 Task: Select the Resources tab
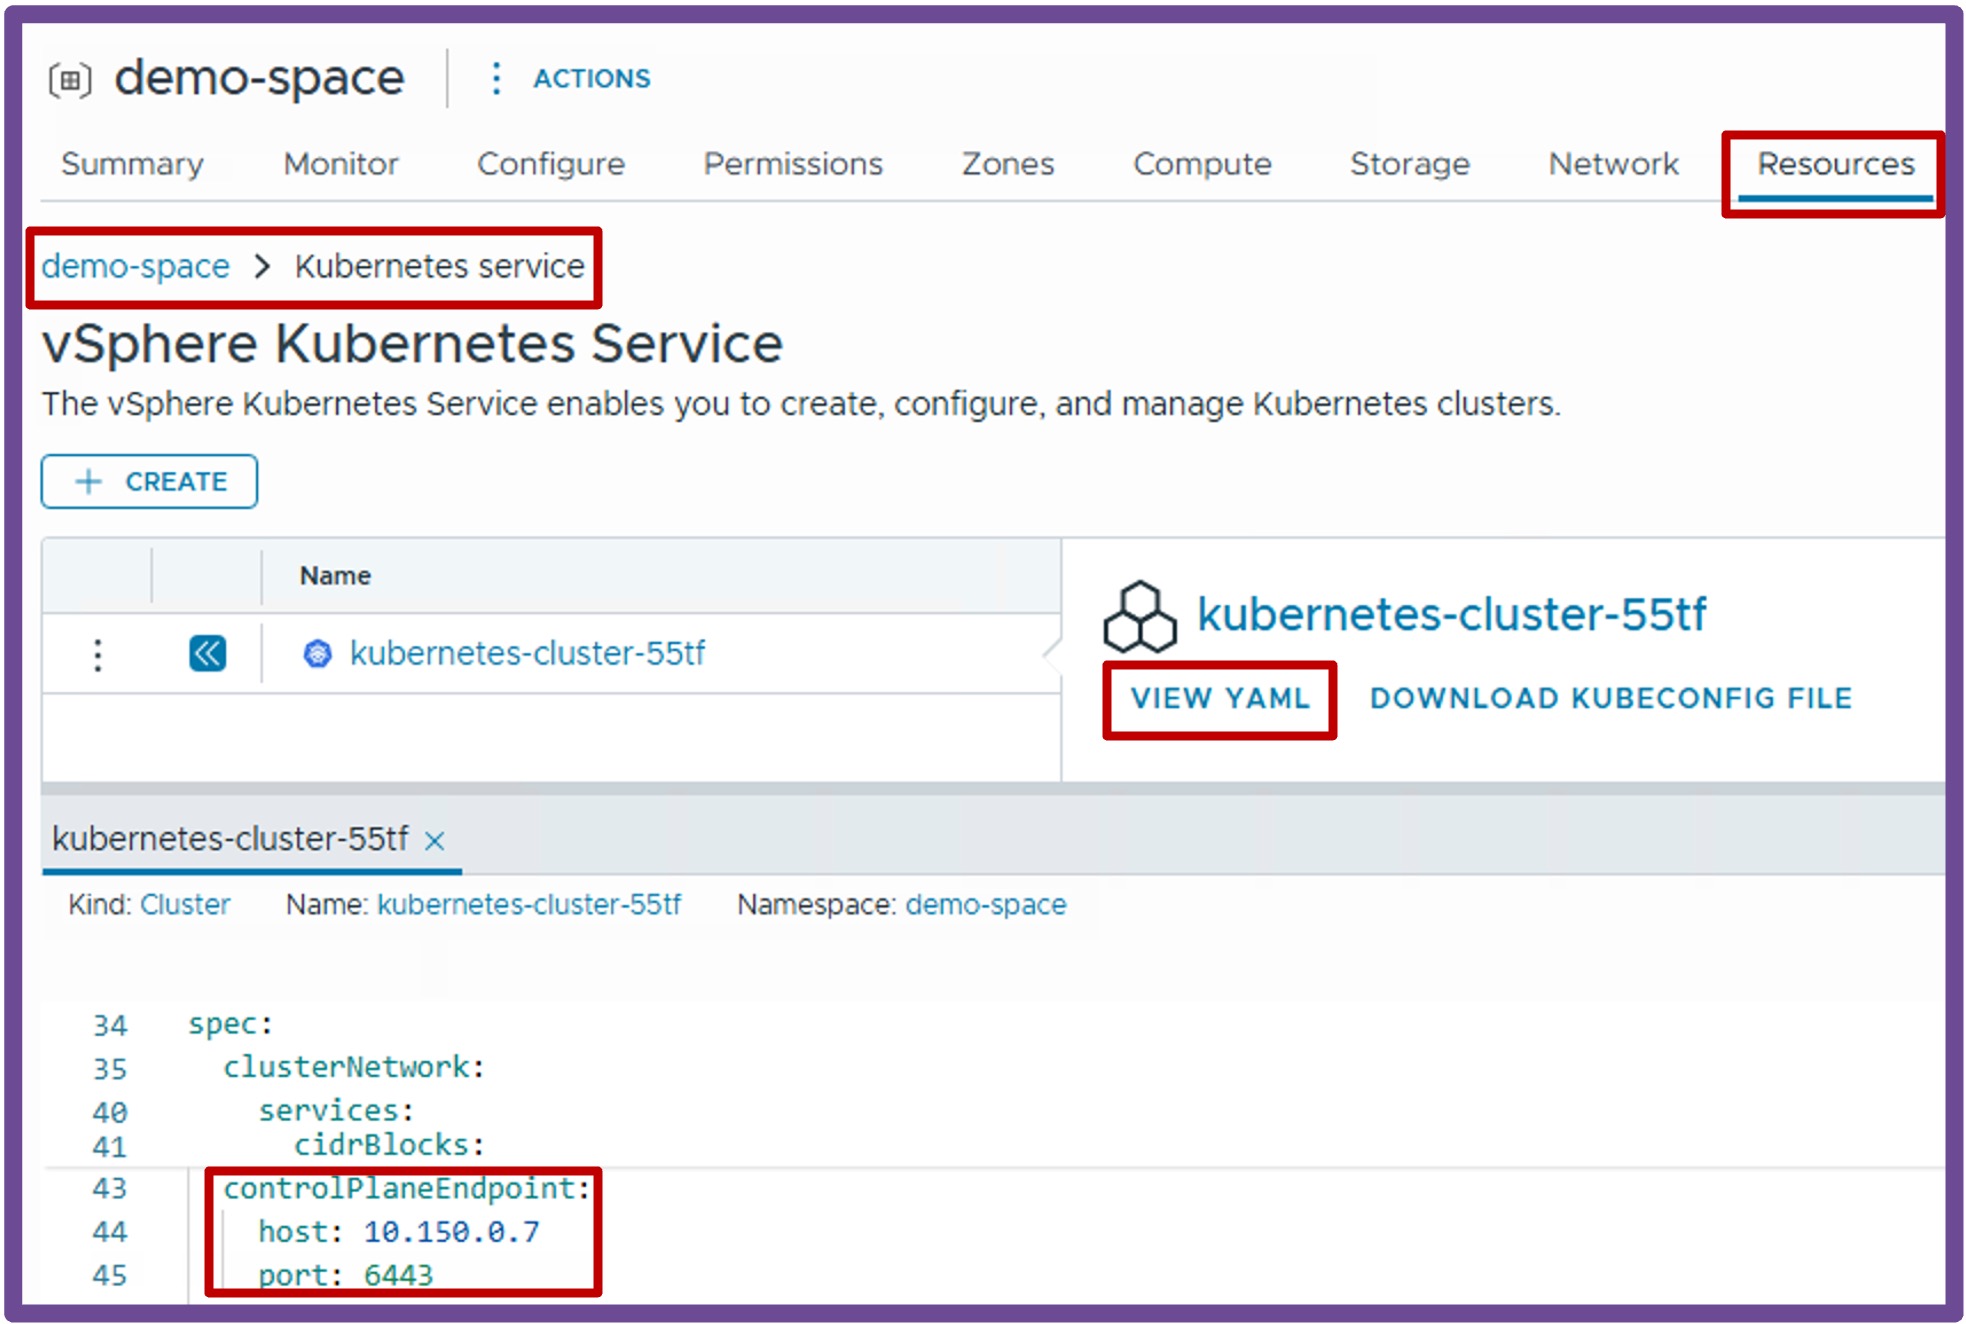click(1836, 164)
